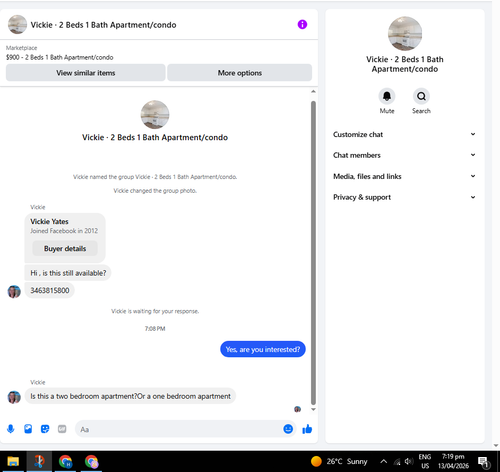
Task: Click 'Yes, are you interested?' message bubble
Action: coord(263,349)
